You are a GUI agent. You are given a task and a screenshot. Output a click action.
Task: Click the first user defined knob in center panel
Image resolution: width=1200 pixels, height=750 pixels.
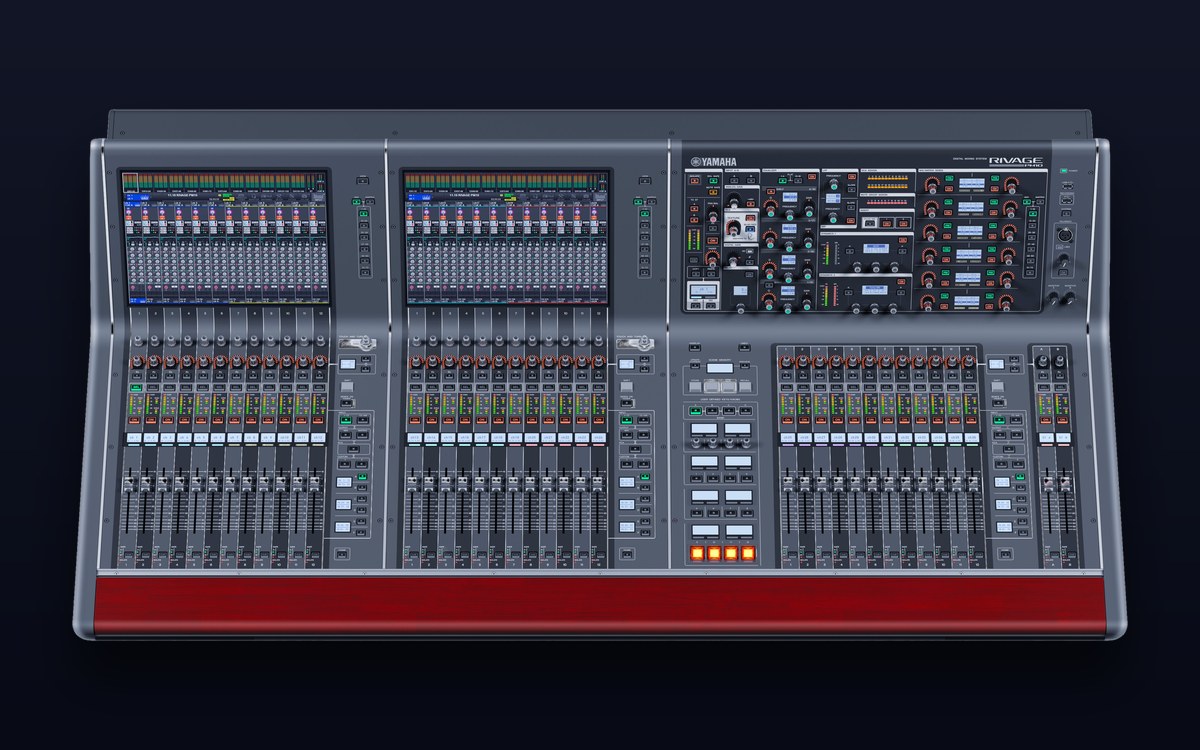tap(696, 443)
